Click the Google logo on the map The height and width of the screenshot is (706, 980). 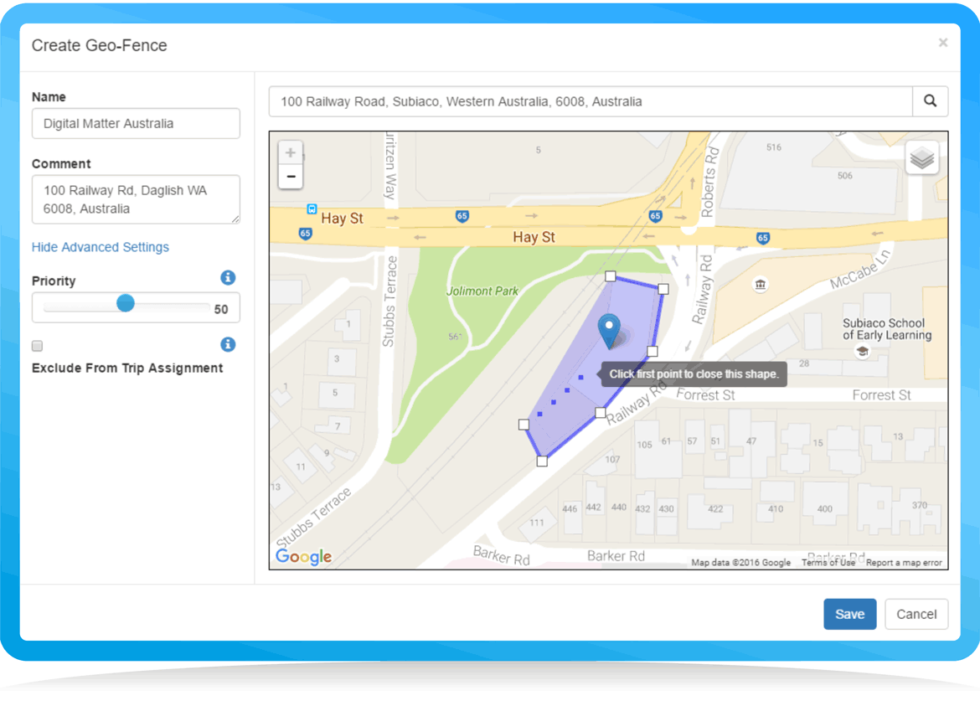tap(303, 557)
